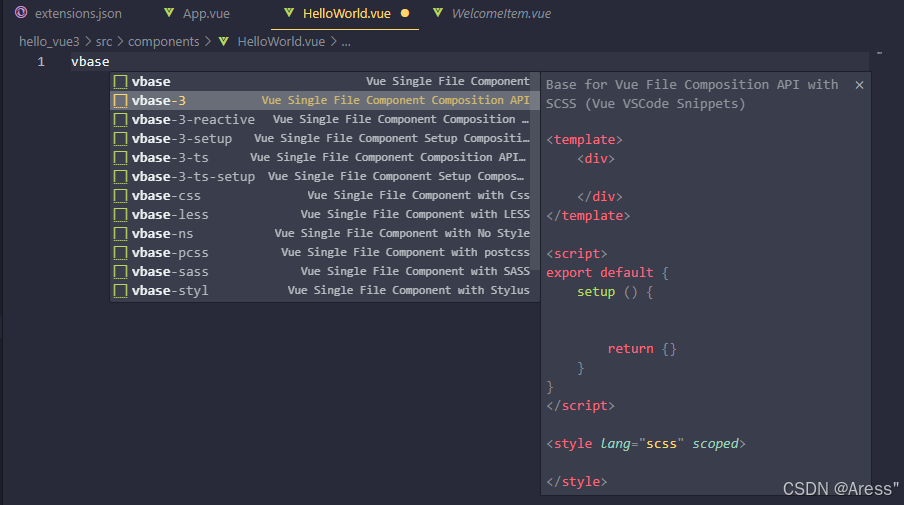Click the snippet icon beside vbase-sass

tap(120, 272)
